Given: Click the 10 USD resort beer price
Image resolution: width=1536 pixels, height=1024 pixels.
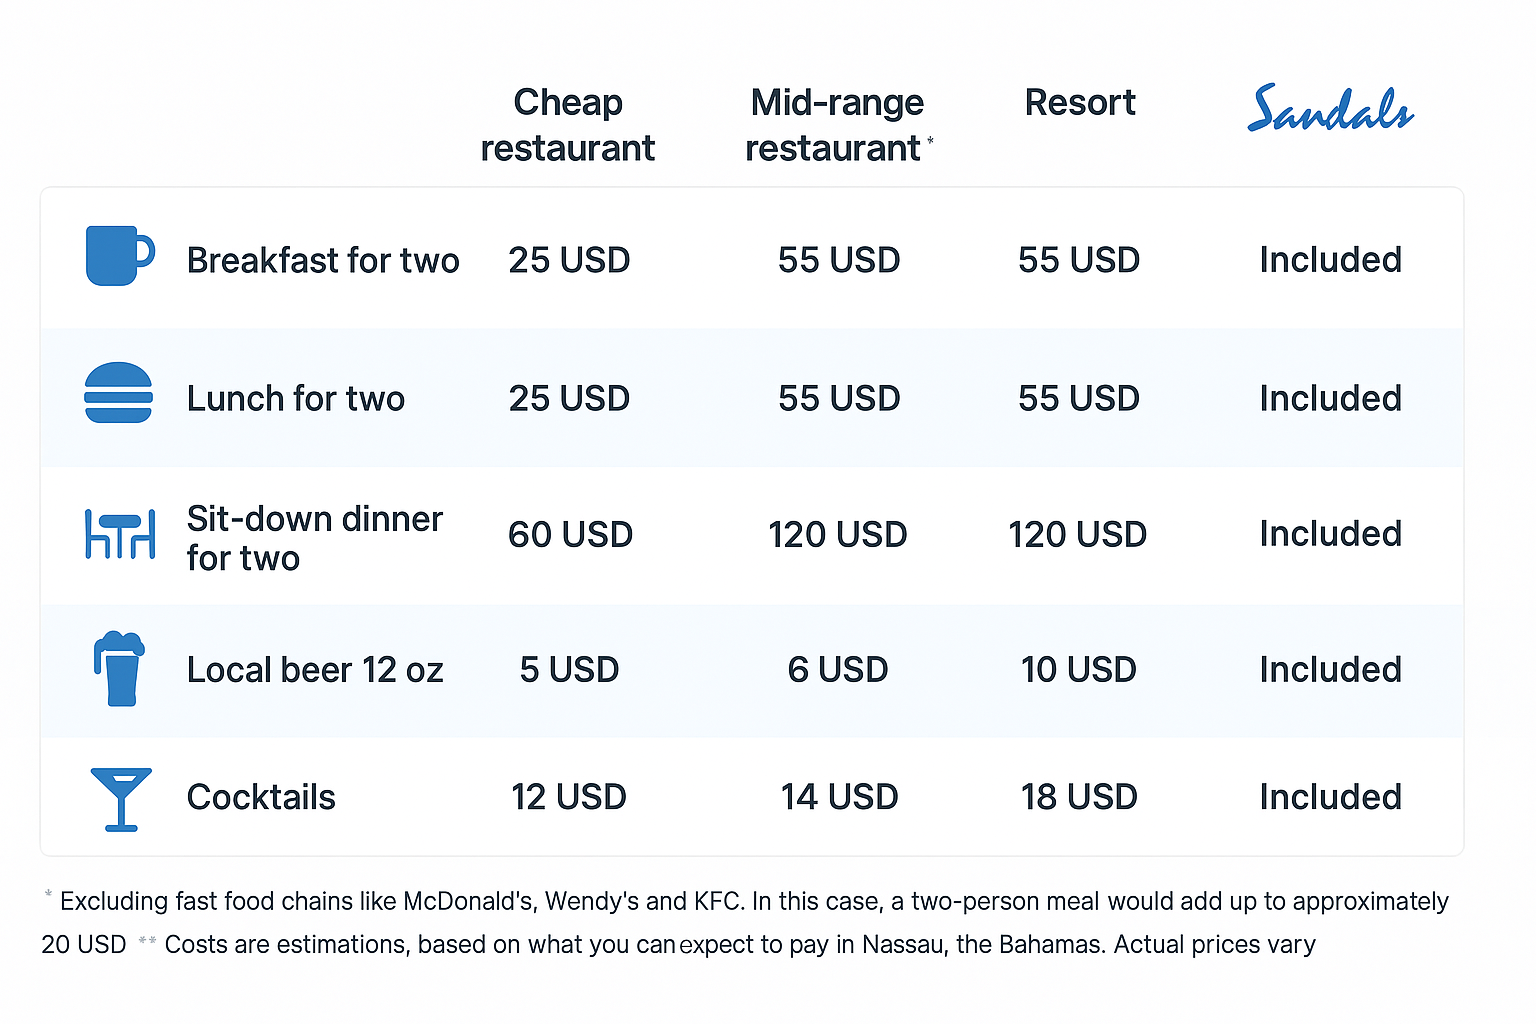Looking at the screenshot, I should [x=1078, y=670].
